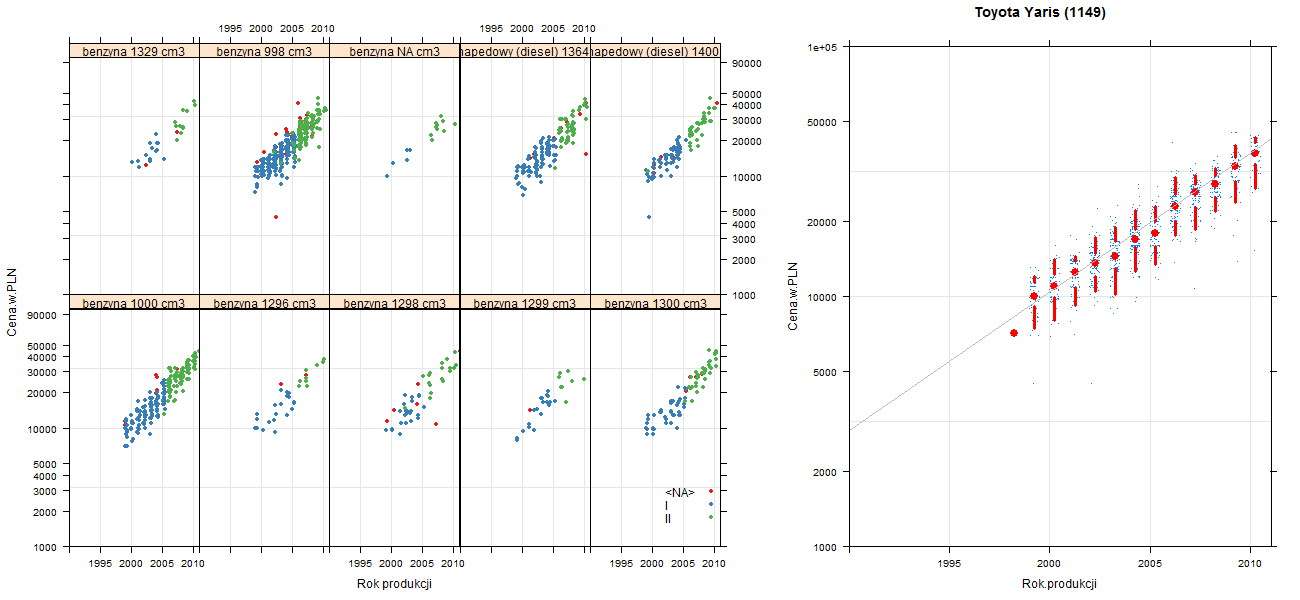Click the "10000" y-axis label on Toyota Yaris chart
Viewport: 1300px width, 600px height.
823,297
